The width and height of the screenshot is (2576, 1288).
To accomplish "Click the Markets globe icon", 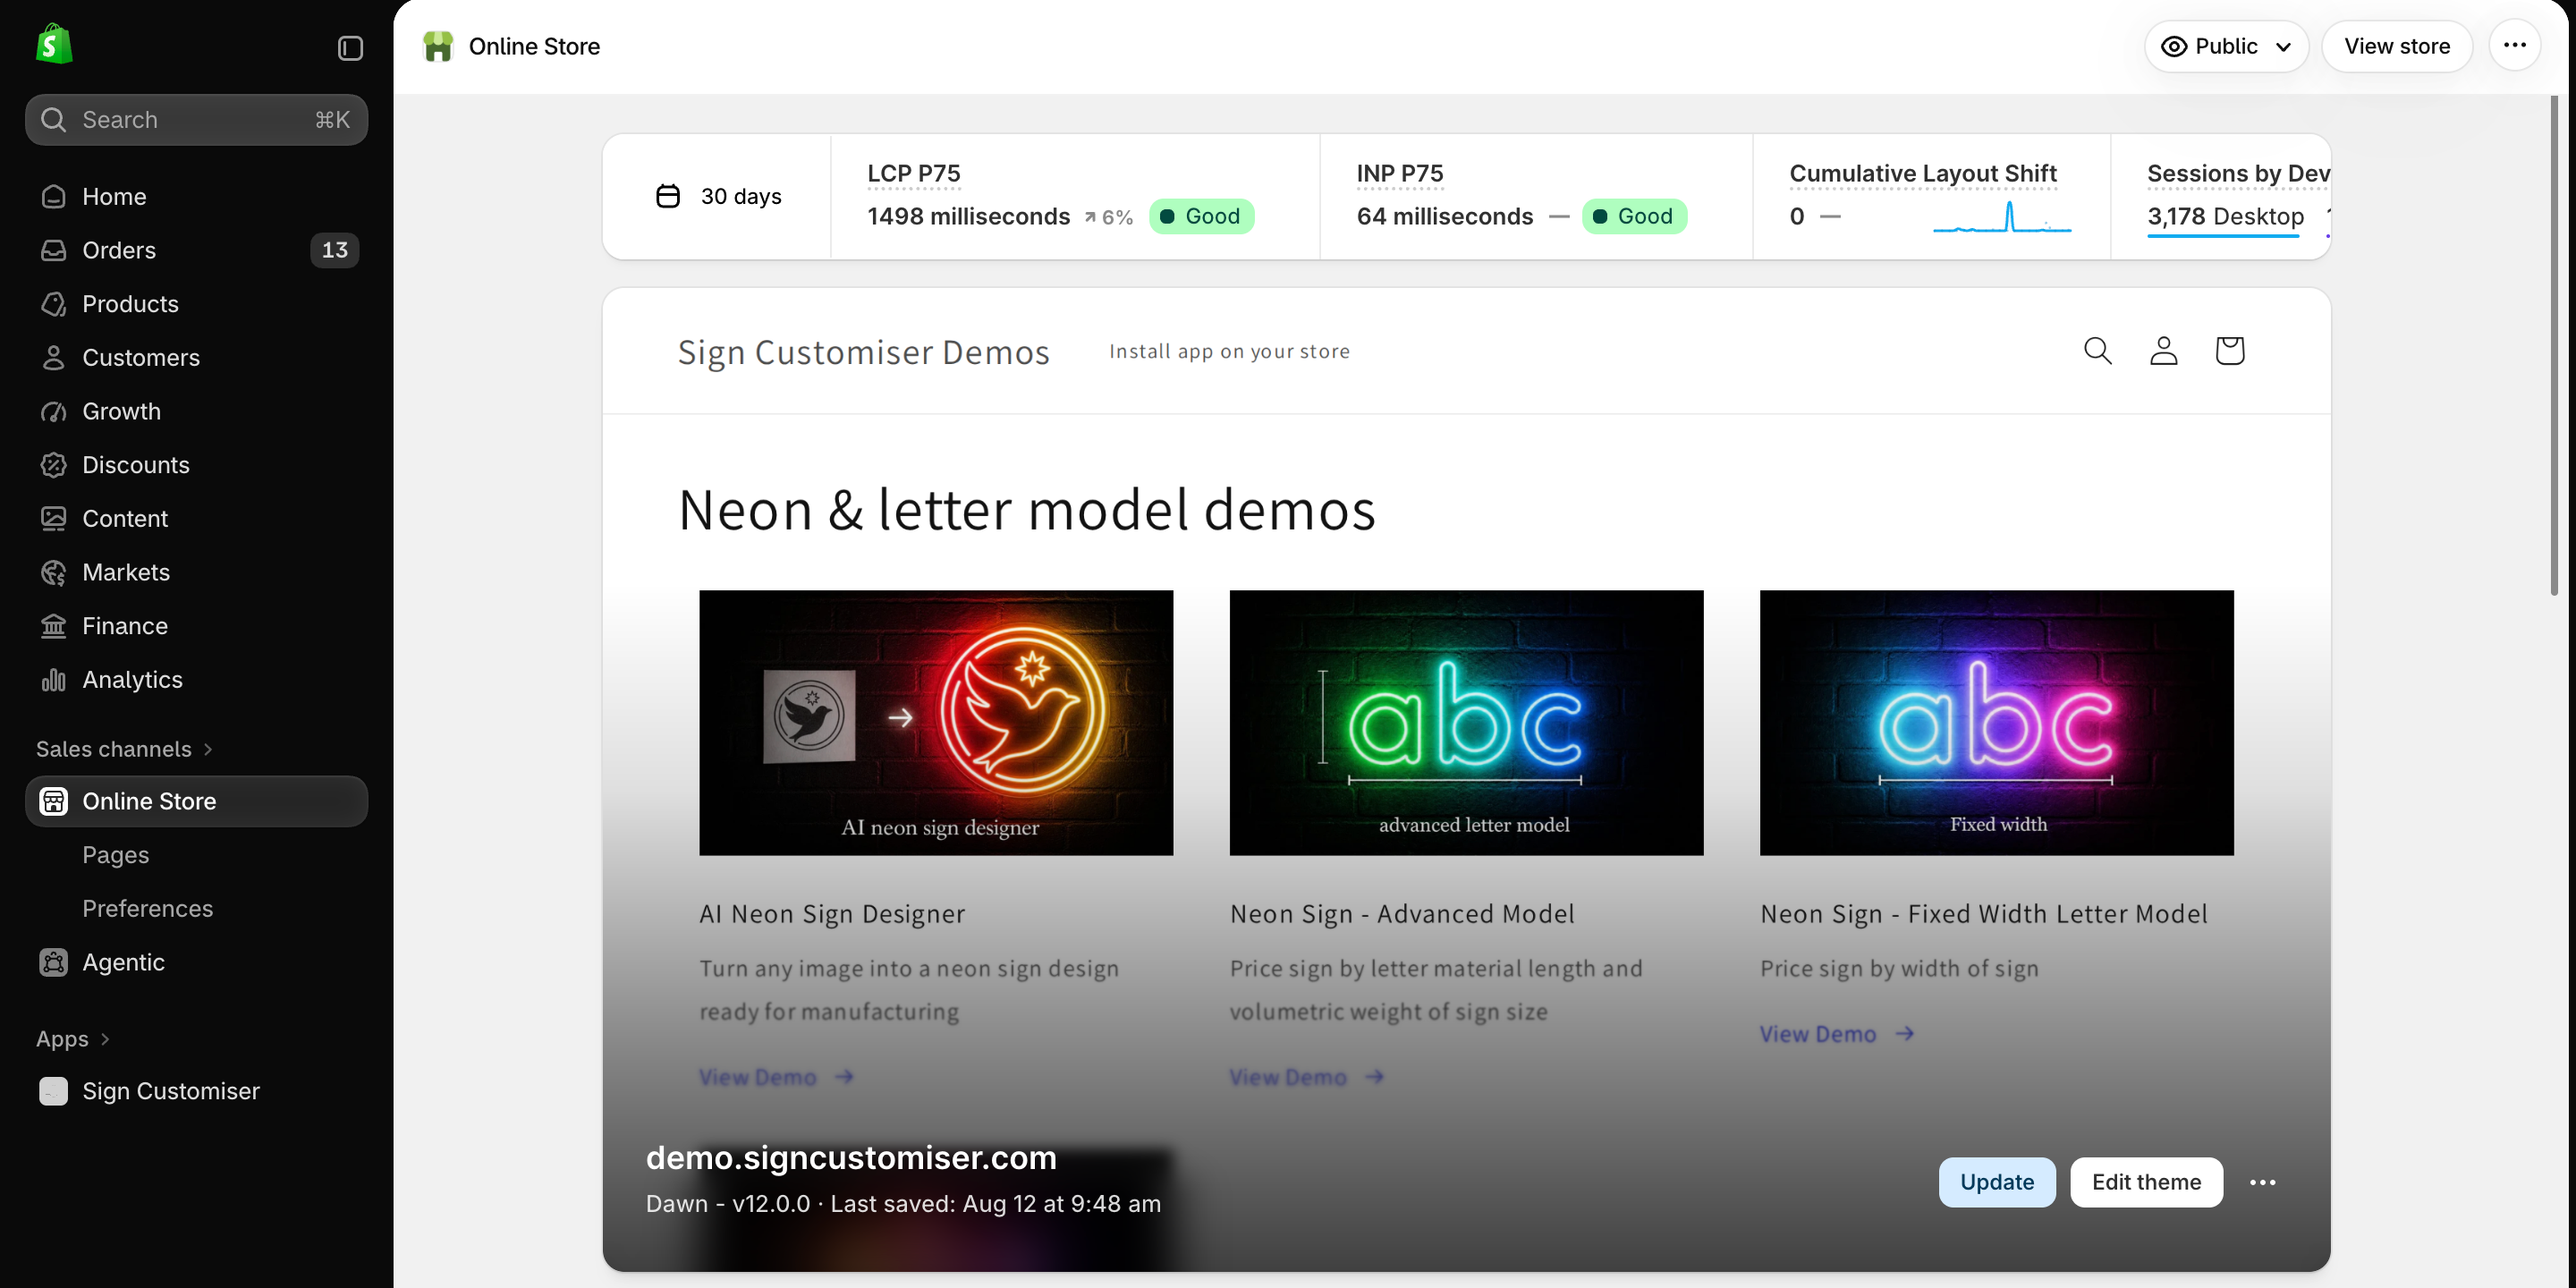I will 53,572.
